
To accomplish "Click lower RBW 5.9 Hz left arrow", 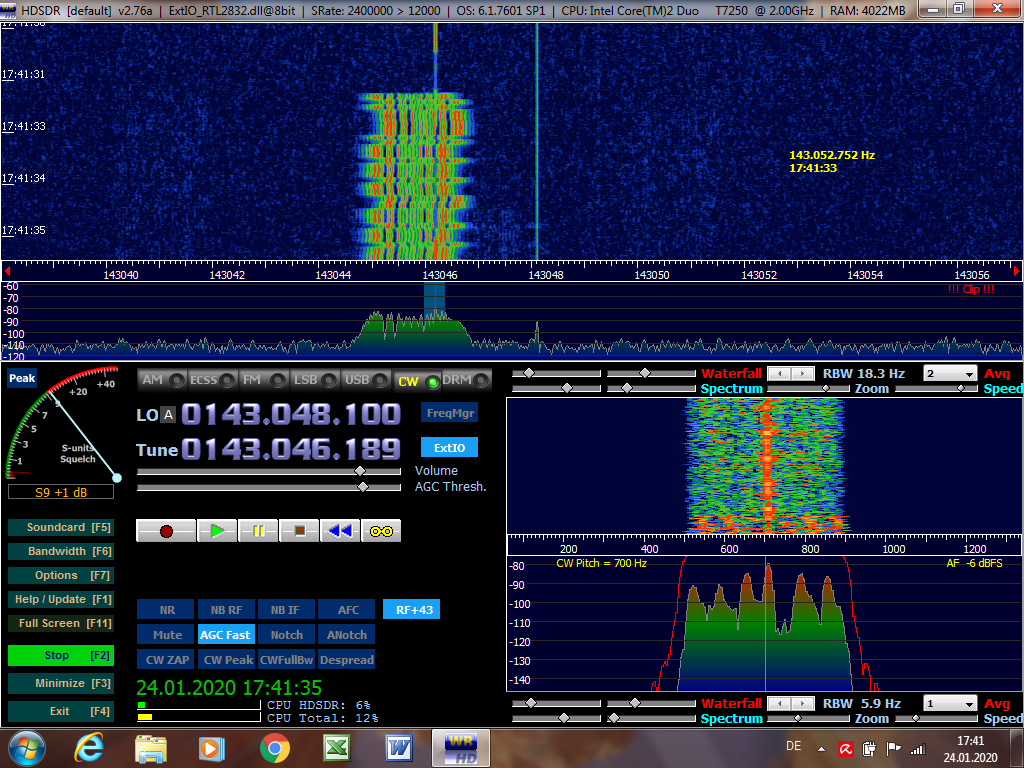I will [779, 703].
